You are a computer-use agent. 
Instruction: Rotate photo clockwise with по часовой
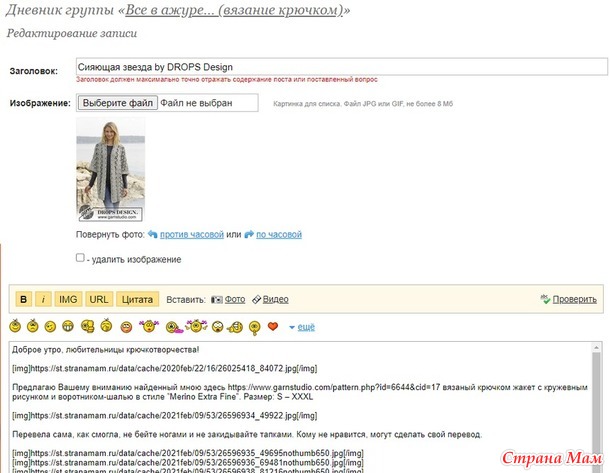[x=279, y=235]
